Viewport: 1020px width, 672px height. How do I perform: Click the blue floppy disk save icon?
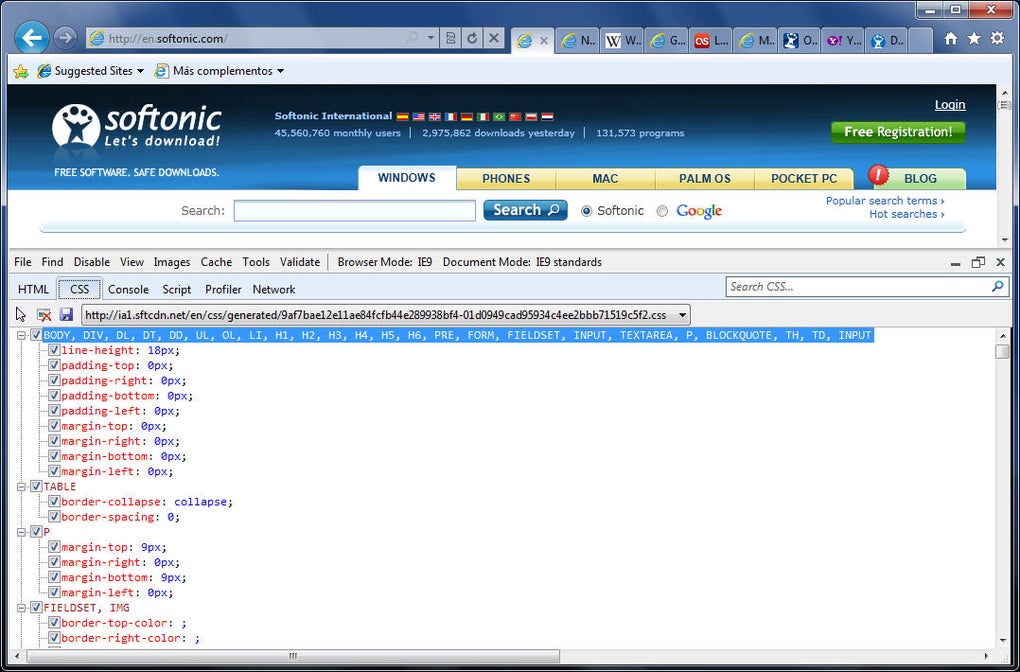tap(66, 315)
